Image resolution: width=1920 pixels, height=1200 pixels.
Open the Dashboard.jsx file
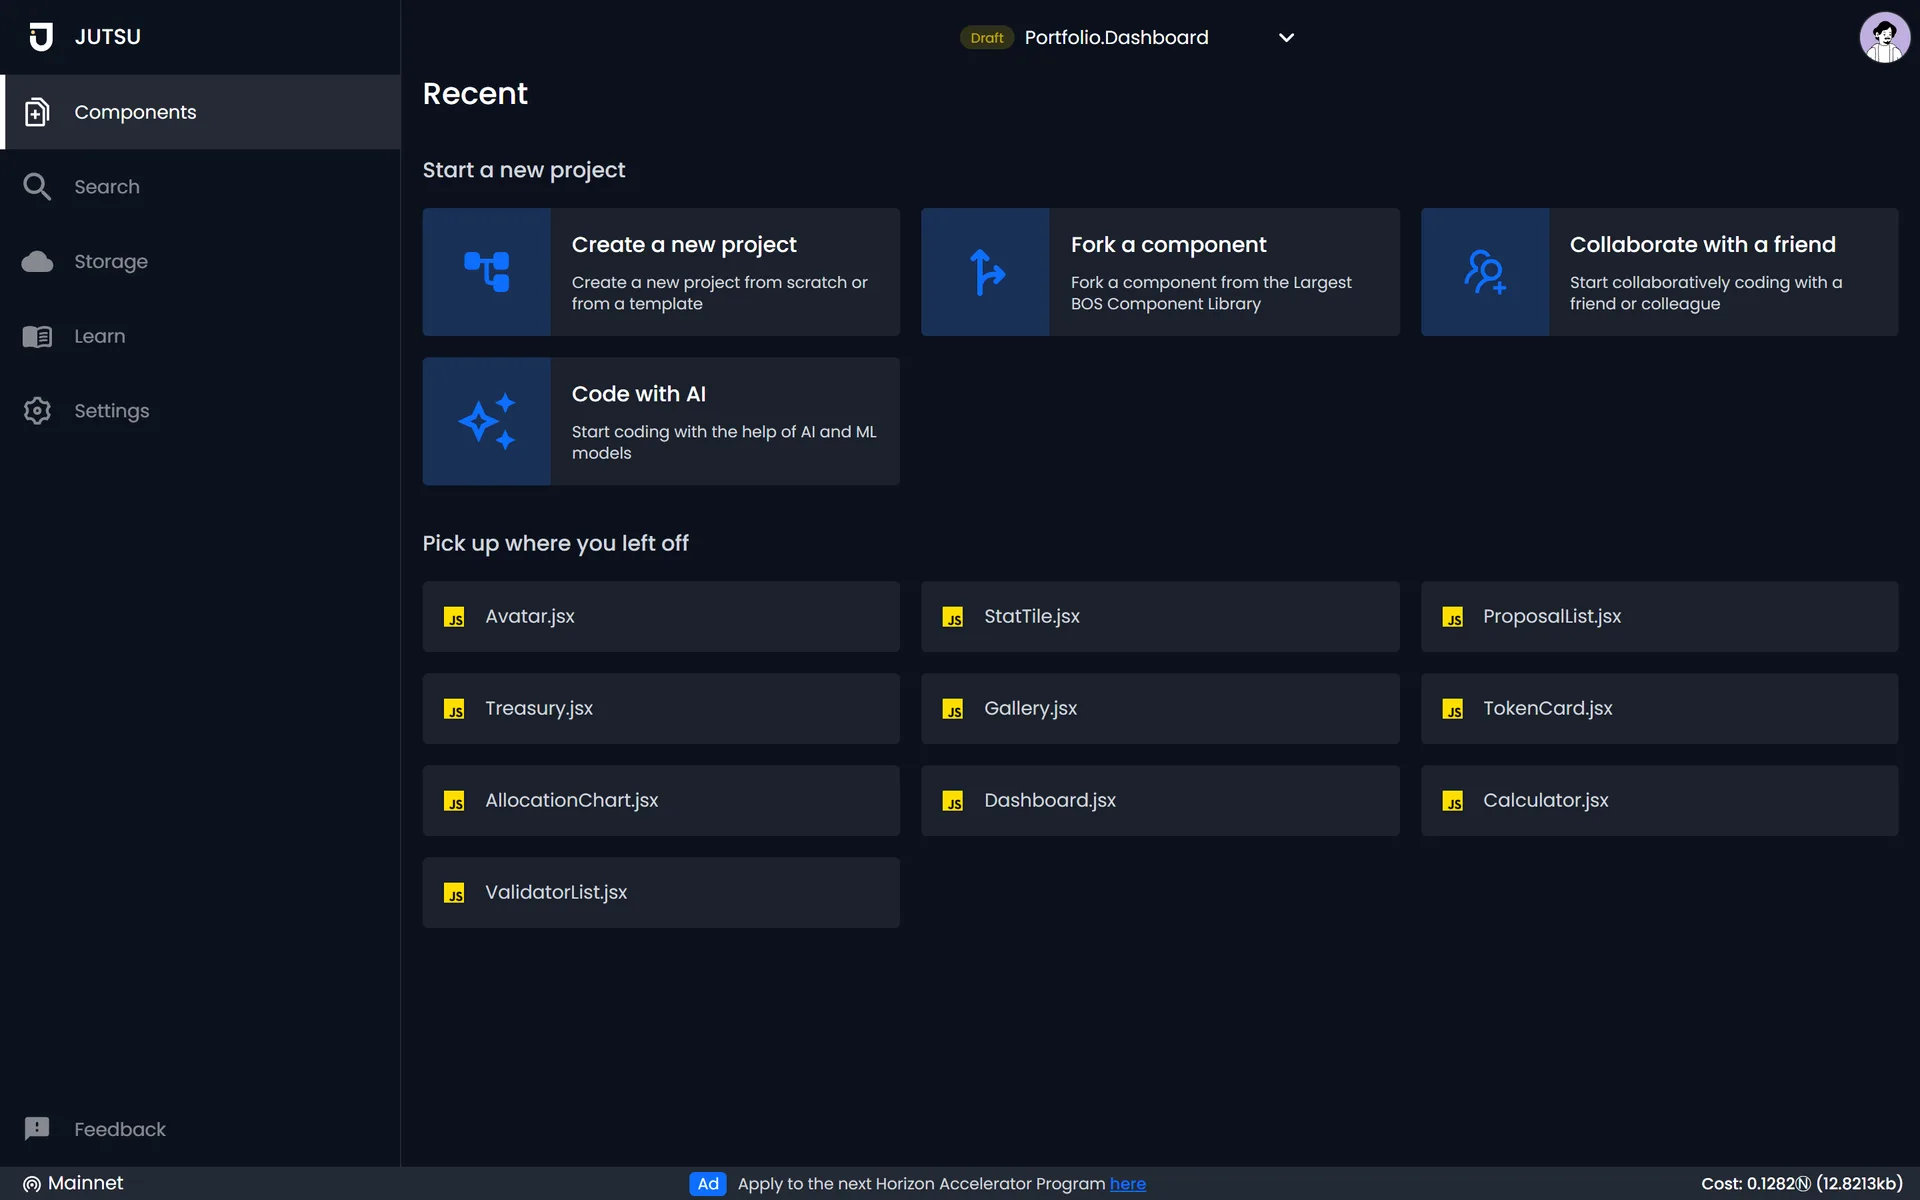(1160, 801)
